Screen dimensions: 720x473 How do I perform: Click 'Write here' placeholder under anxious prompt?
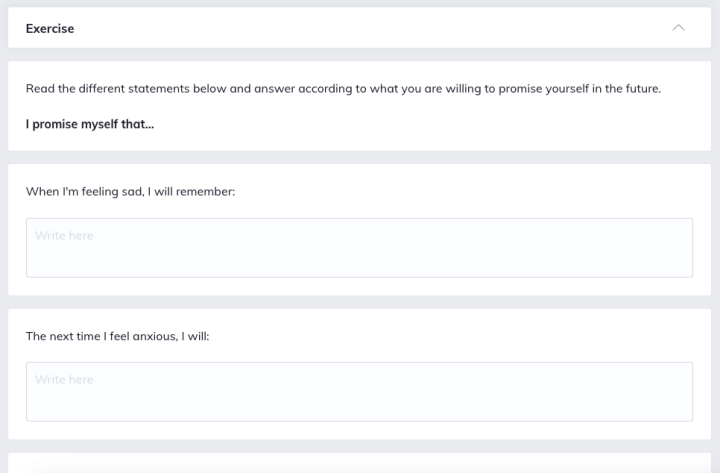64,380
